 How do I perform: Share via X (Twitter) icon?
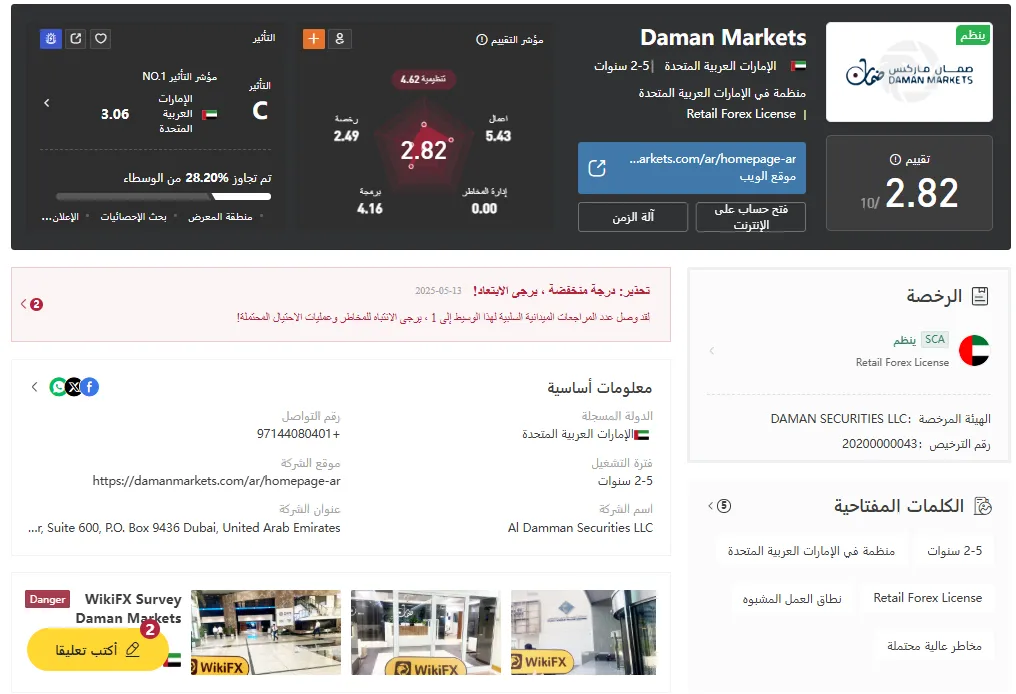point(74,387)
